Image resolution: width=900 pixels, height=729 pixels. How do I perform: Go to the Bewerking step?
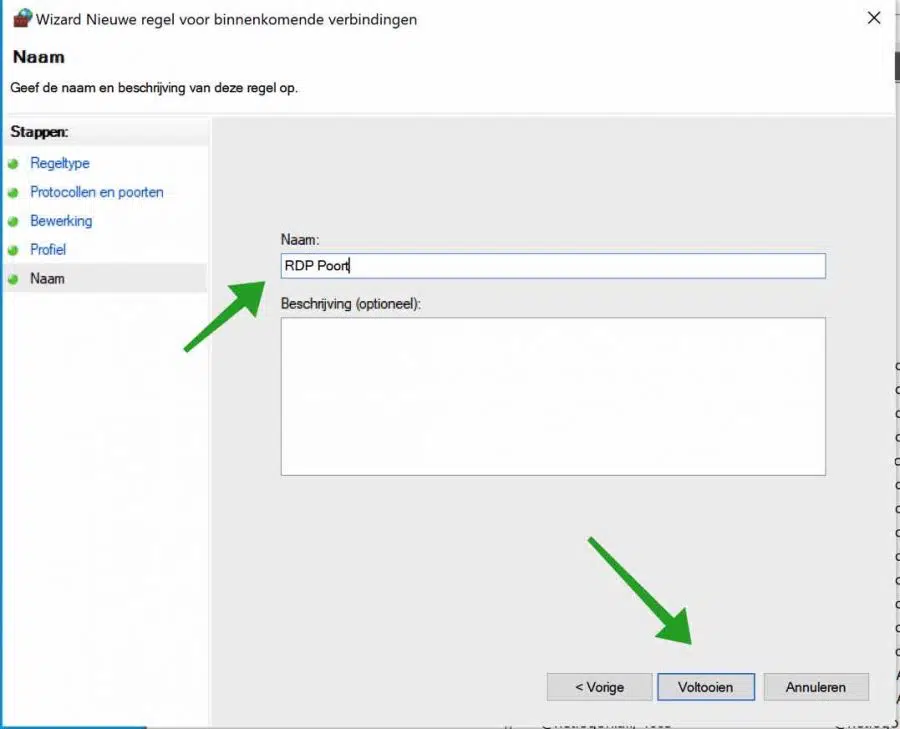click(61, 220)
